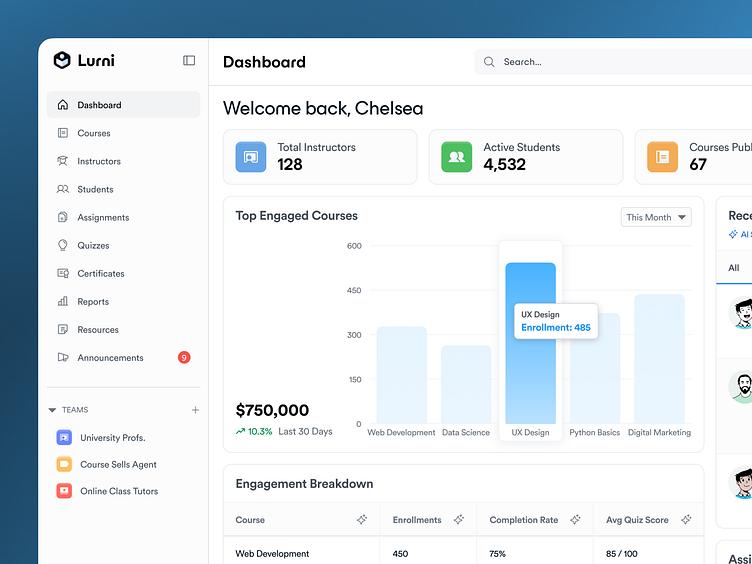The image size is (752, 564).
Task: Click the Course Sells Agent orange icon
Action: [64, 464]
